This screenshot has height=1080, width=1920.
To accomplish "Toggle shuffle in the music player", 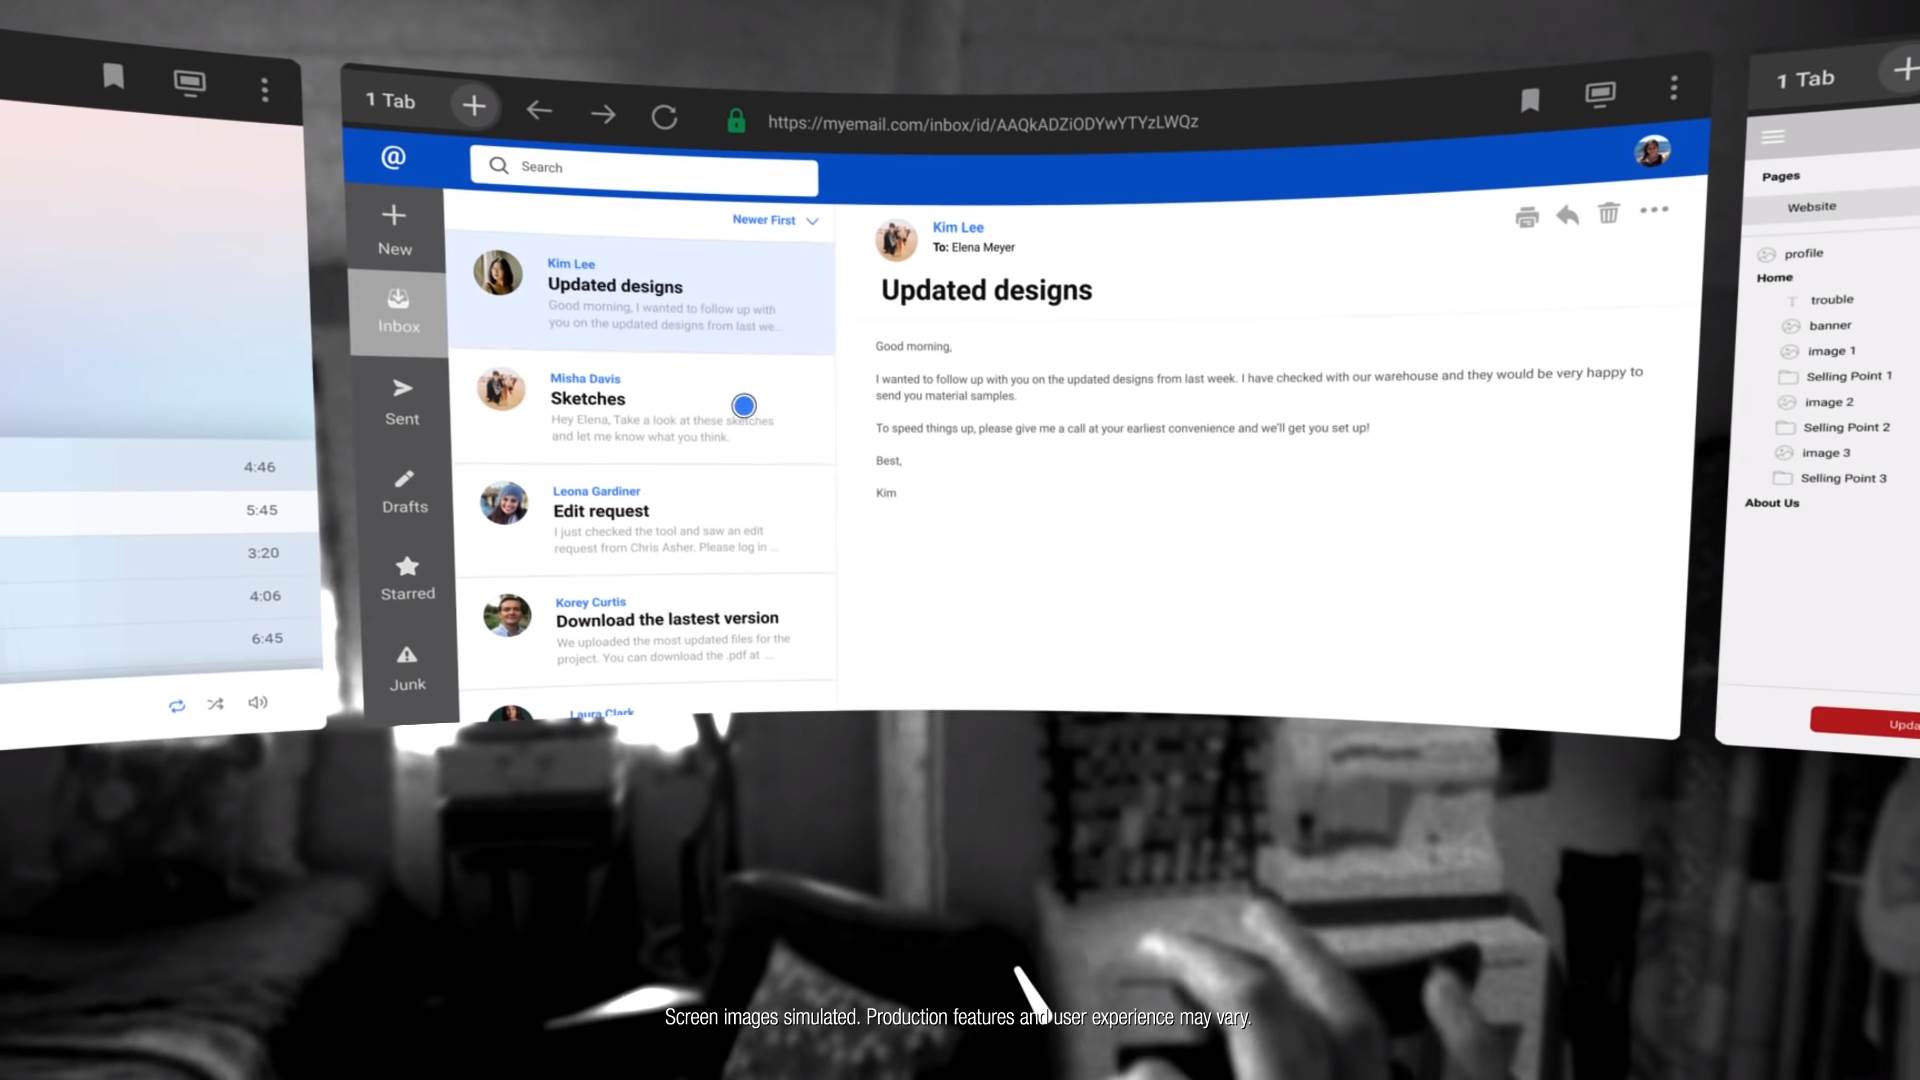I will pyautogui.click(x=216, y=704).
